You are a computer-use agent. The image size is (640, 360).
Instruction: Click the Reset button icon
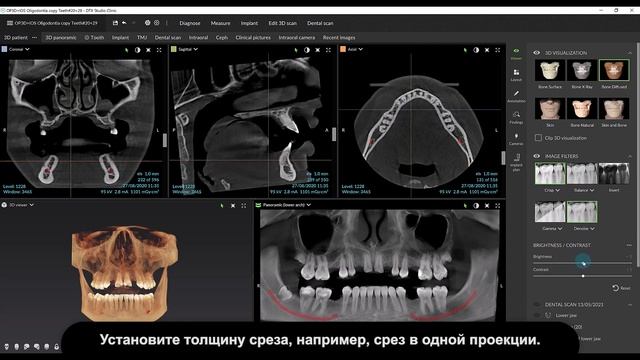click(616, 288)
